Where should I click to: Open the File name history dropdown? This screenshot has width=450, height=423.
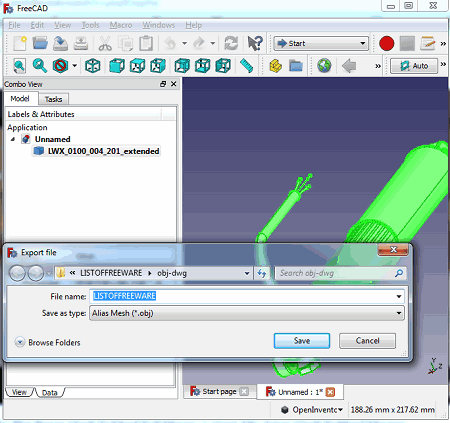399,296
